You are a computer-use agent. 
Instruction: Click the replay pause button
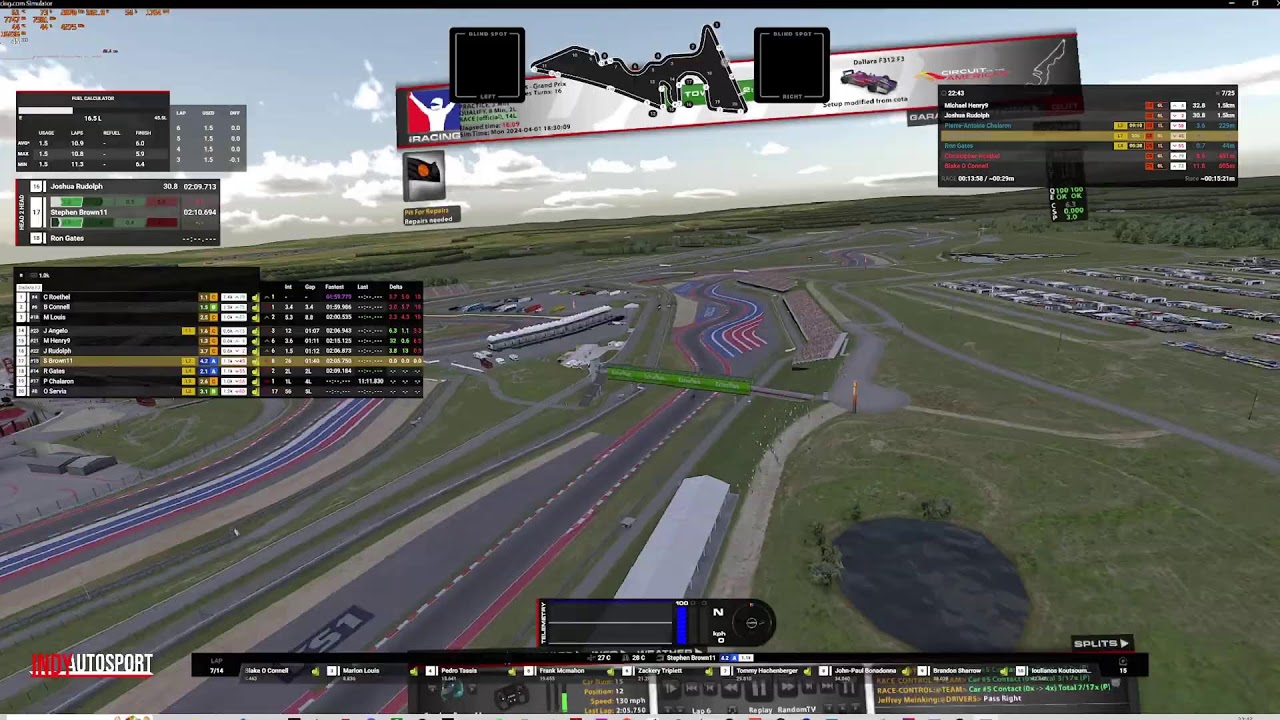point(759,688)
